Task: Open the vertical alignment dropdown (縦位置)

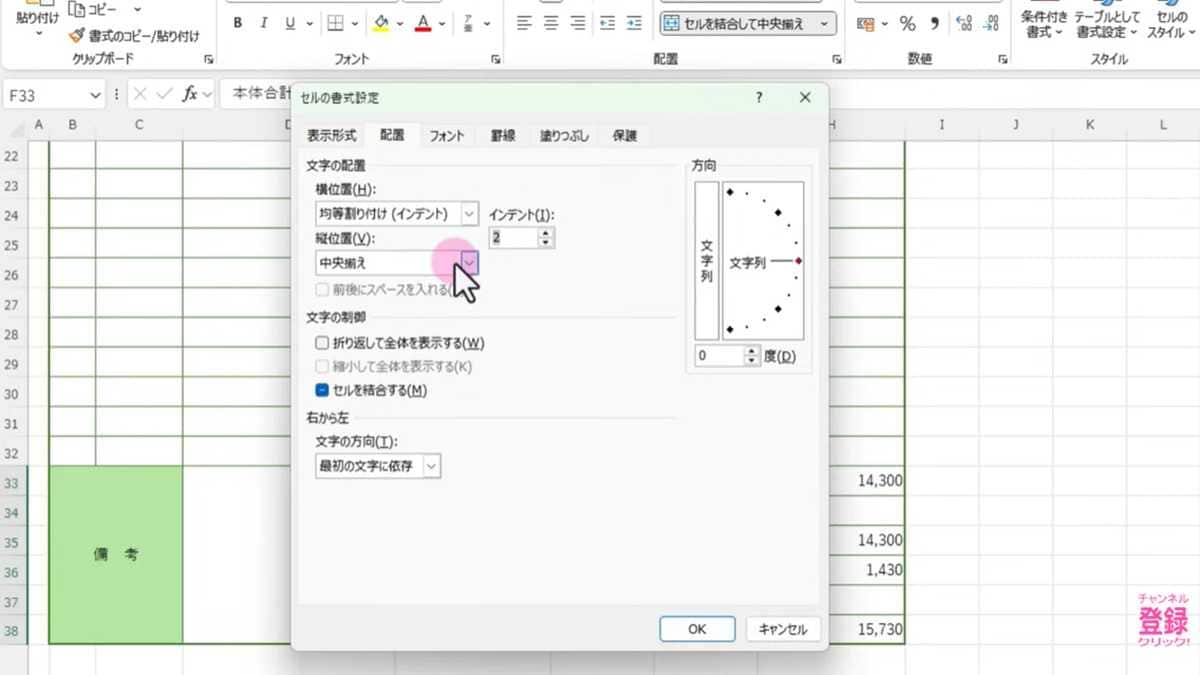Action: (470, 262)
